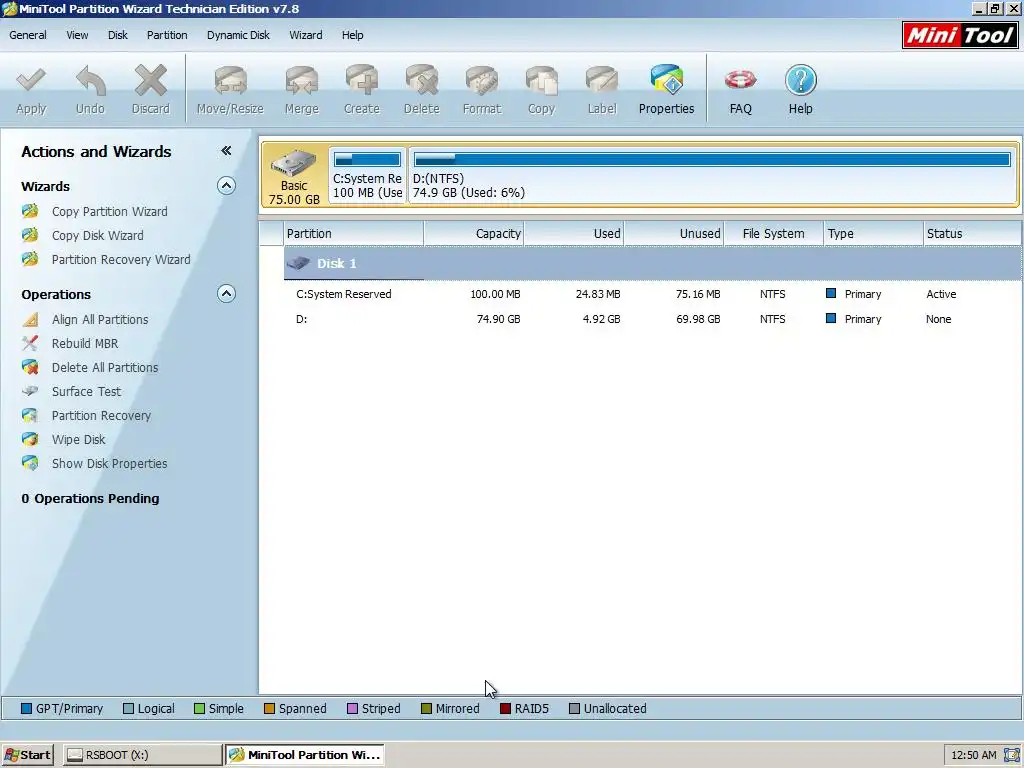Select the D:(NTFS) disk map block
The width and height of the screenshot is (1024, 768).
click(x=712, y=175)
